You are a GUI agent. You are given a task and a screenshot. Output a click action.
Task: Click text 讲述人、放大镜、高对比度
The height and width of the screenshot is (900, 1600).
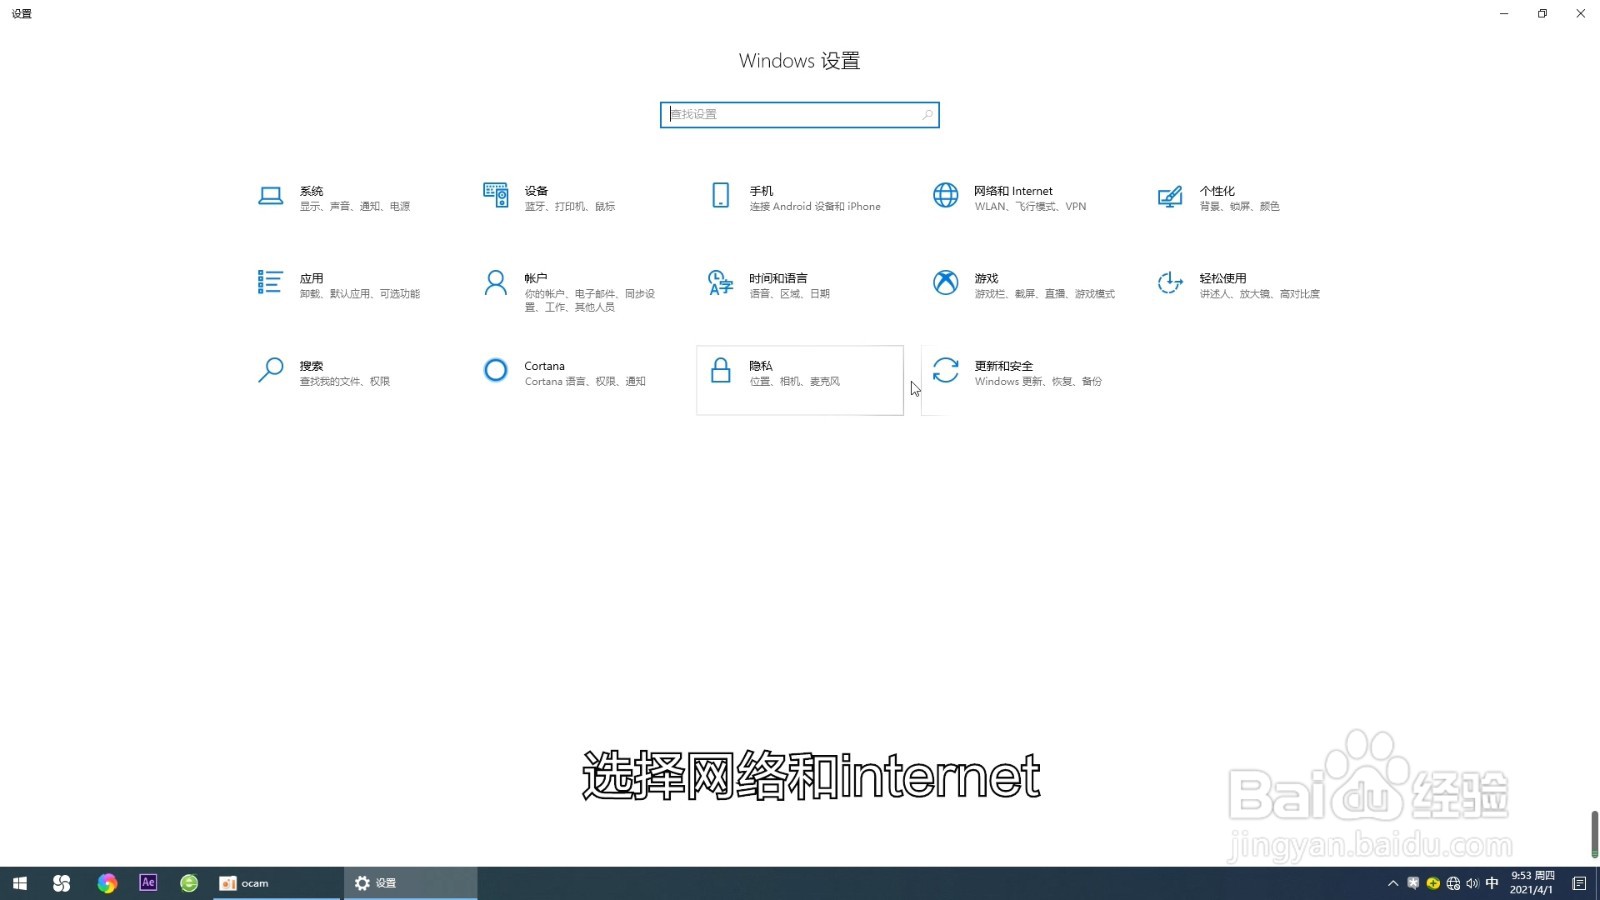(1260, 294)
